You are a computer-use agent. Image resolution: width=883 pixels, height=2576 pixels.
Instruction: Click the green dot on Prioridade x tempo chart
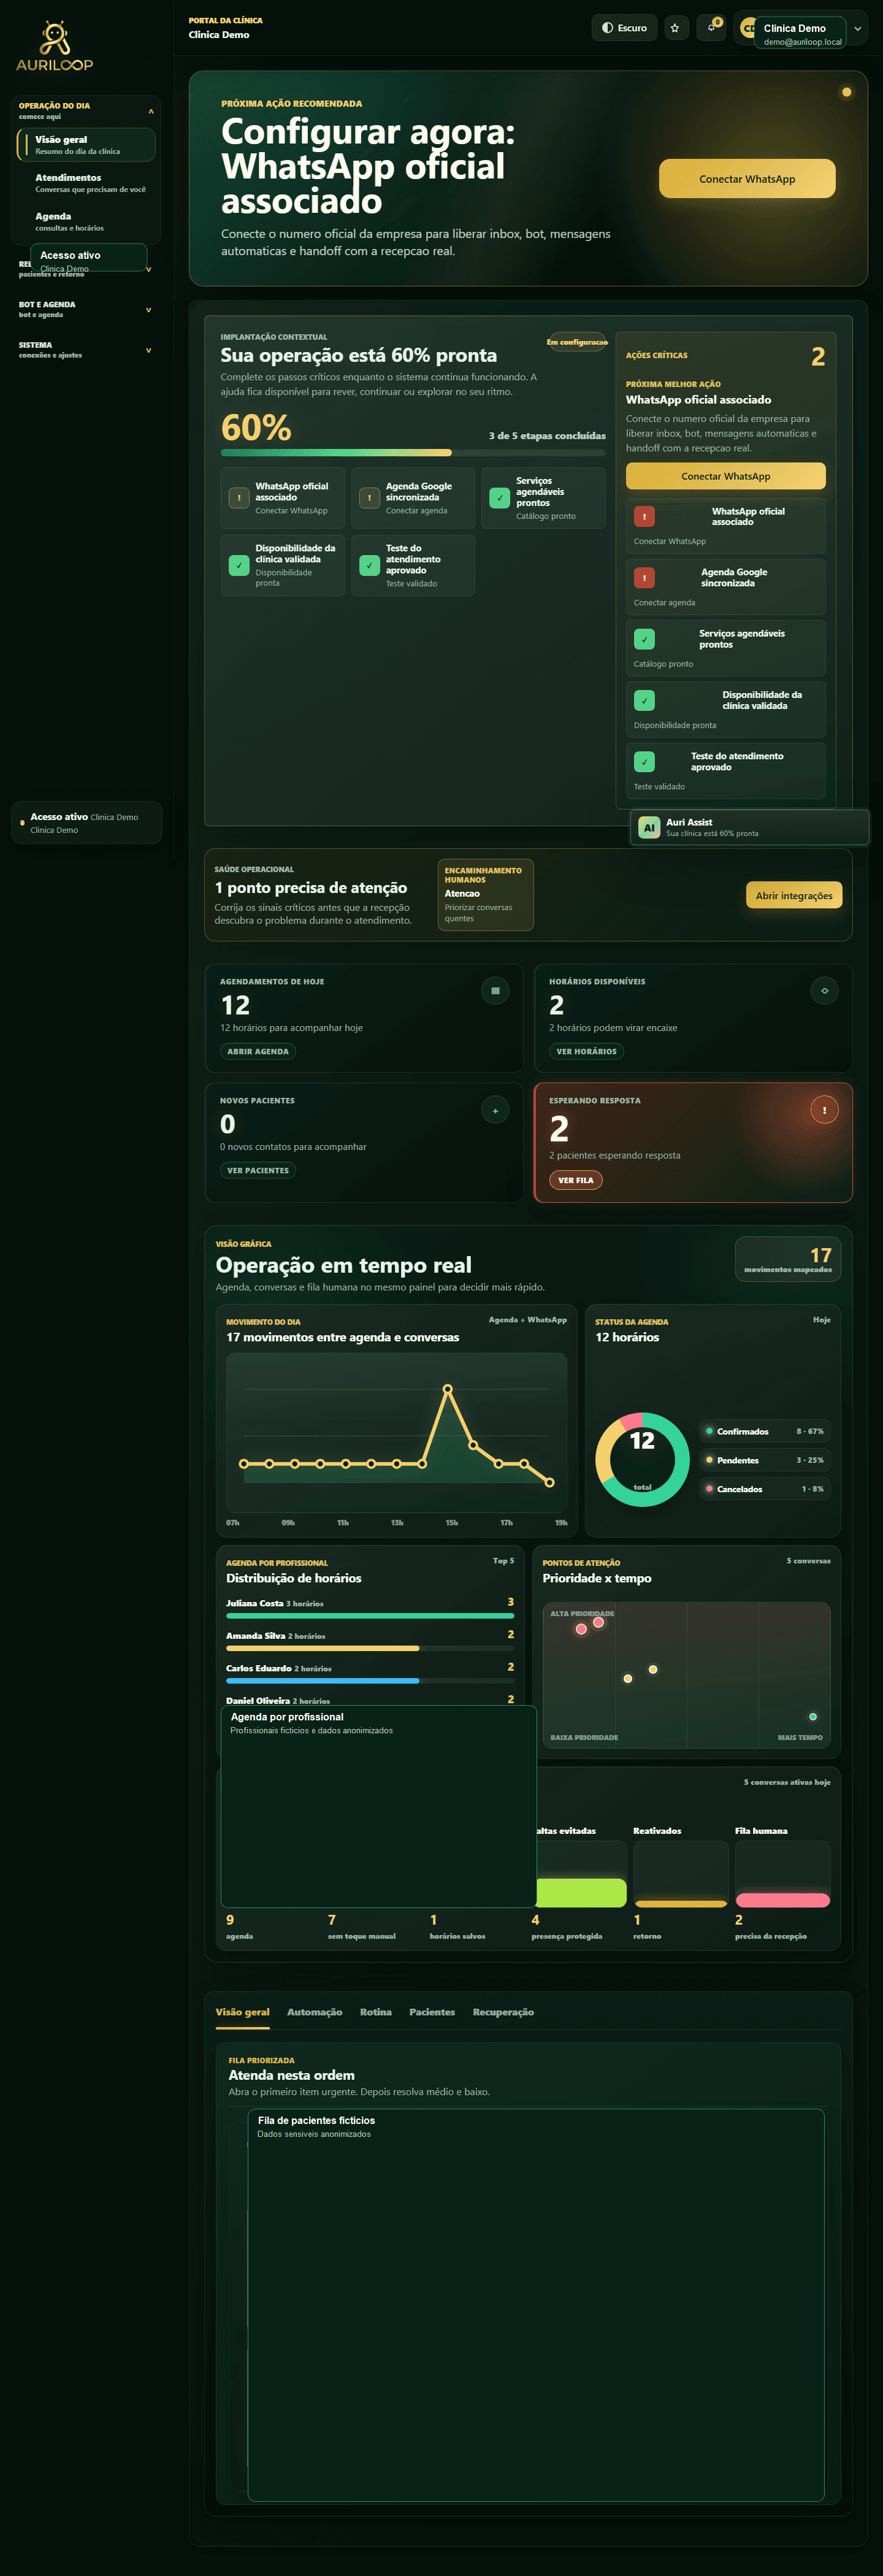813,1716
